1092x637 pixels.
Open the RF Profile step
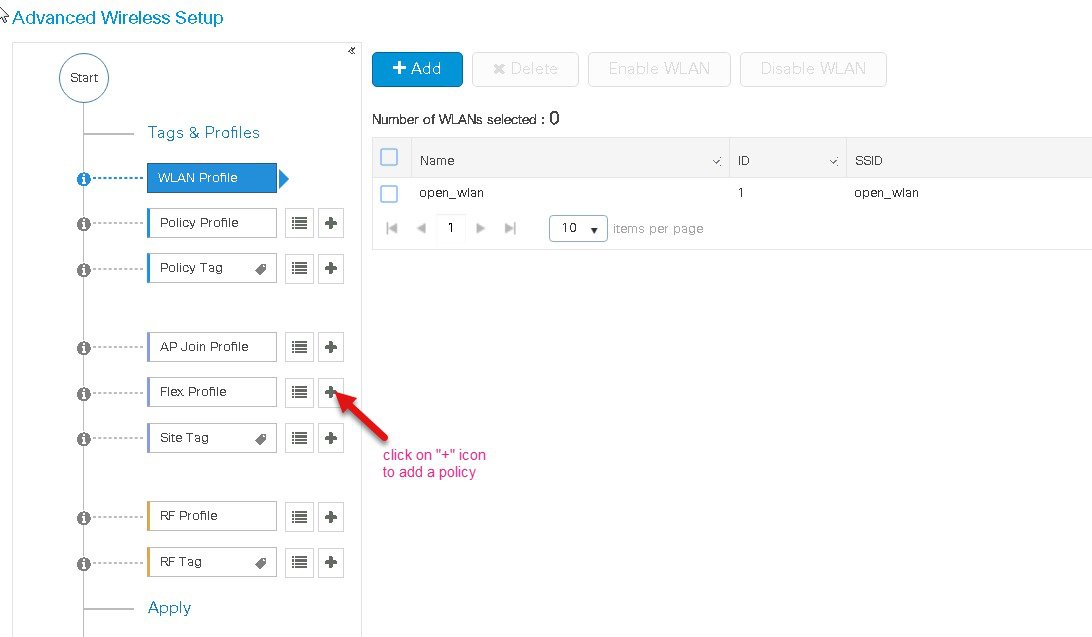click(x=212, y=517)
